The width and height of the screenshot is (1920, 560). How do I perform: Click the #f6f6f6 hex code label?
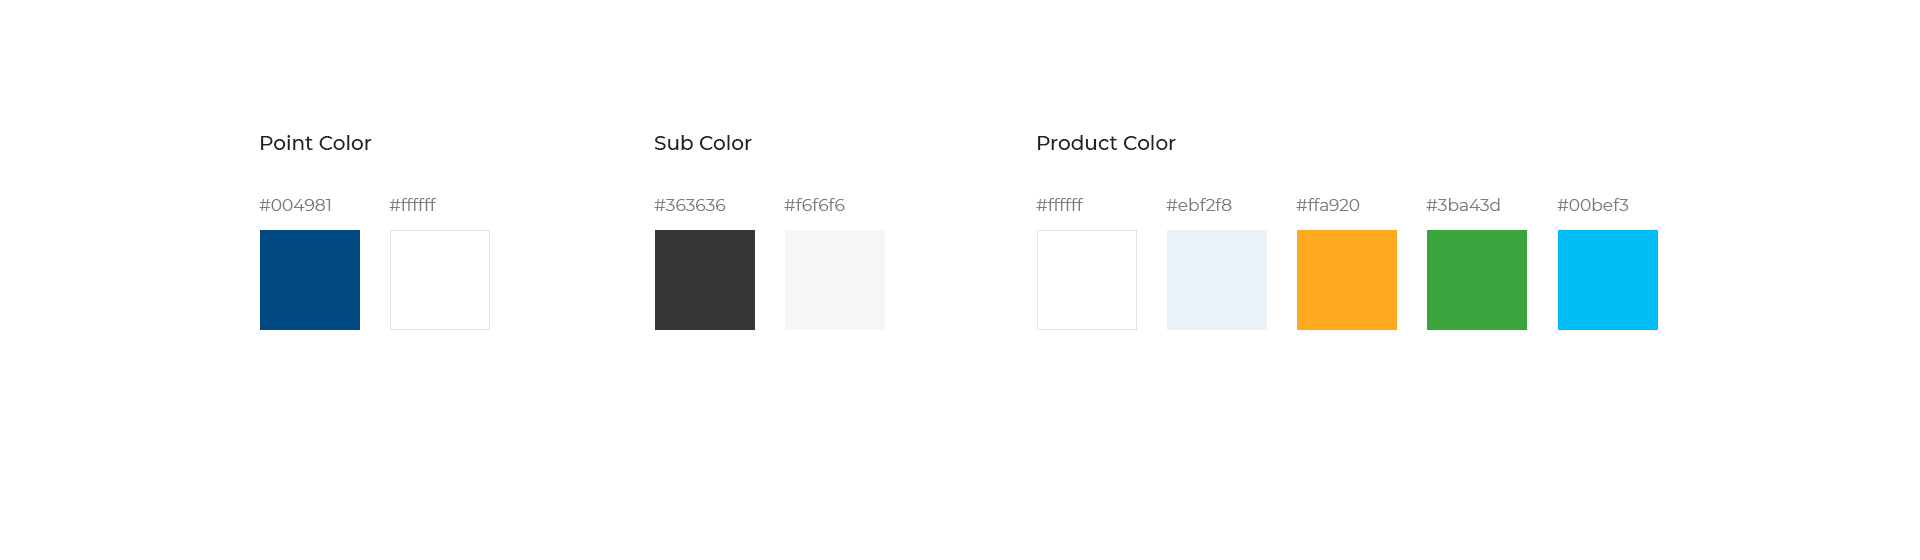(x=814, y=205)
